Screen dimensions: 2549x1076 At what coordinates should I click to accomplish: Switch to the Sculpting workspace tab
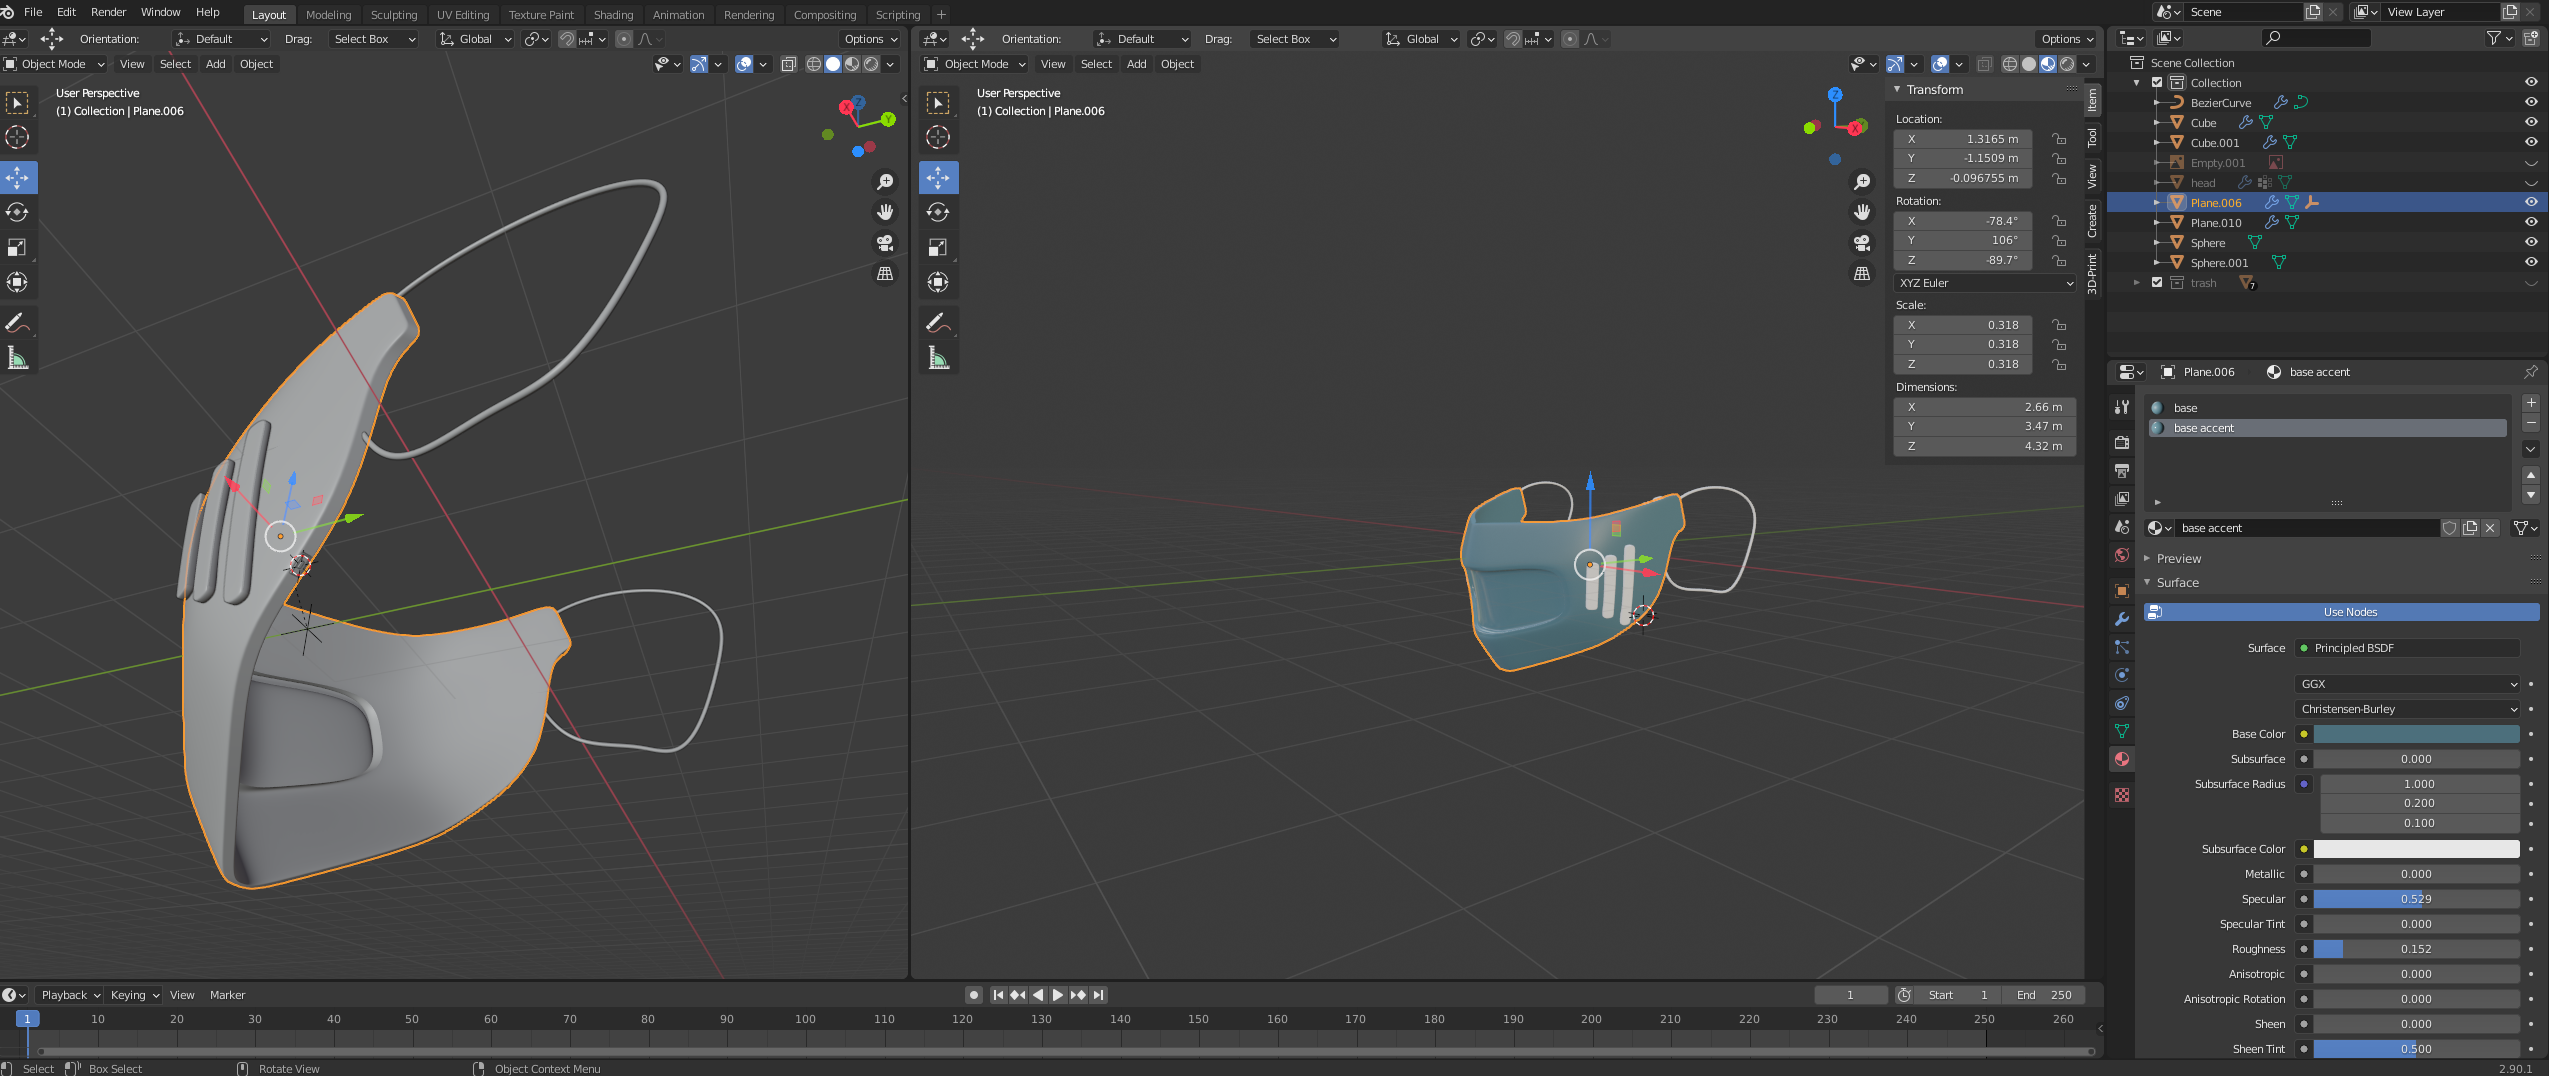point(394,15)
